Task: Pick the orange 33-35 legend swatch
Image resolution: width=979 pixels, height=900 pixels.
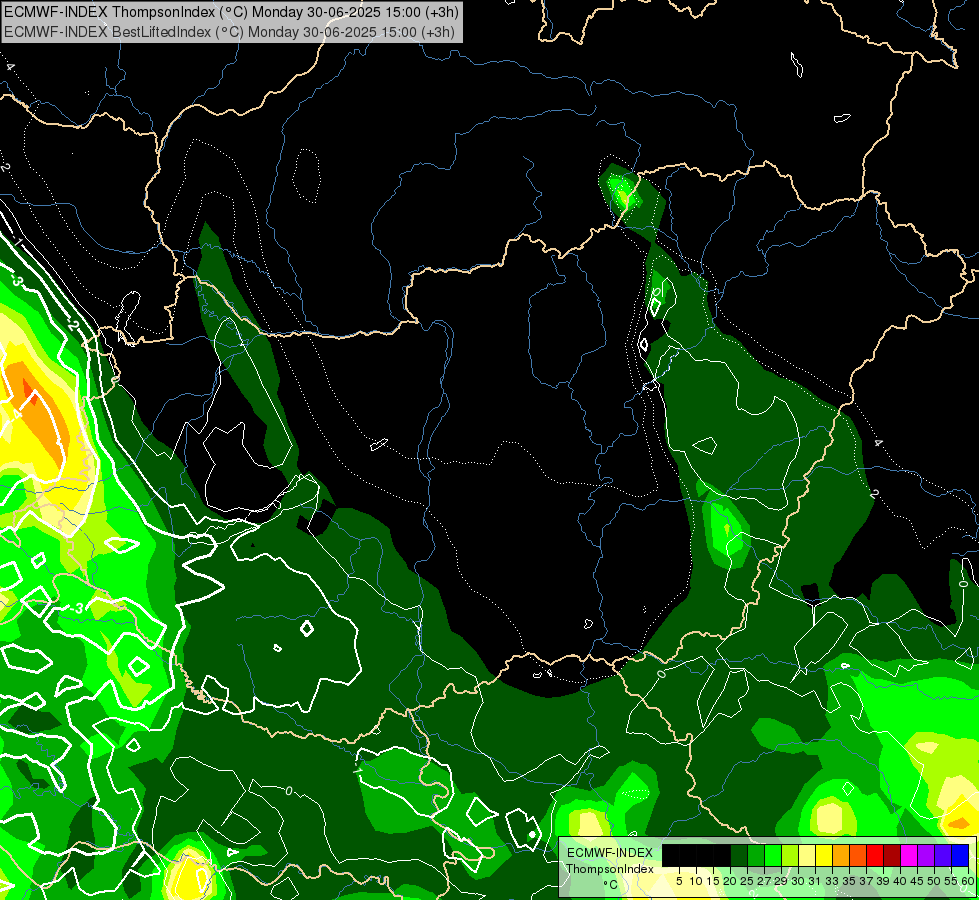Action: click(841, 856)
